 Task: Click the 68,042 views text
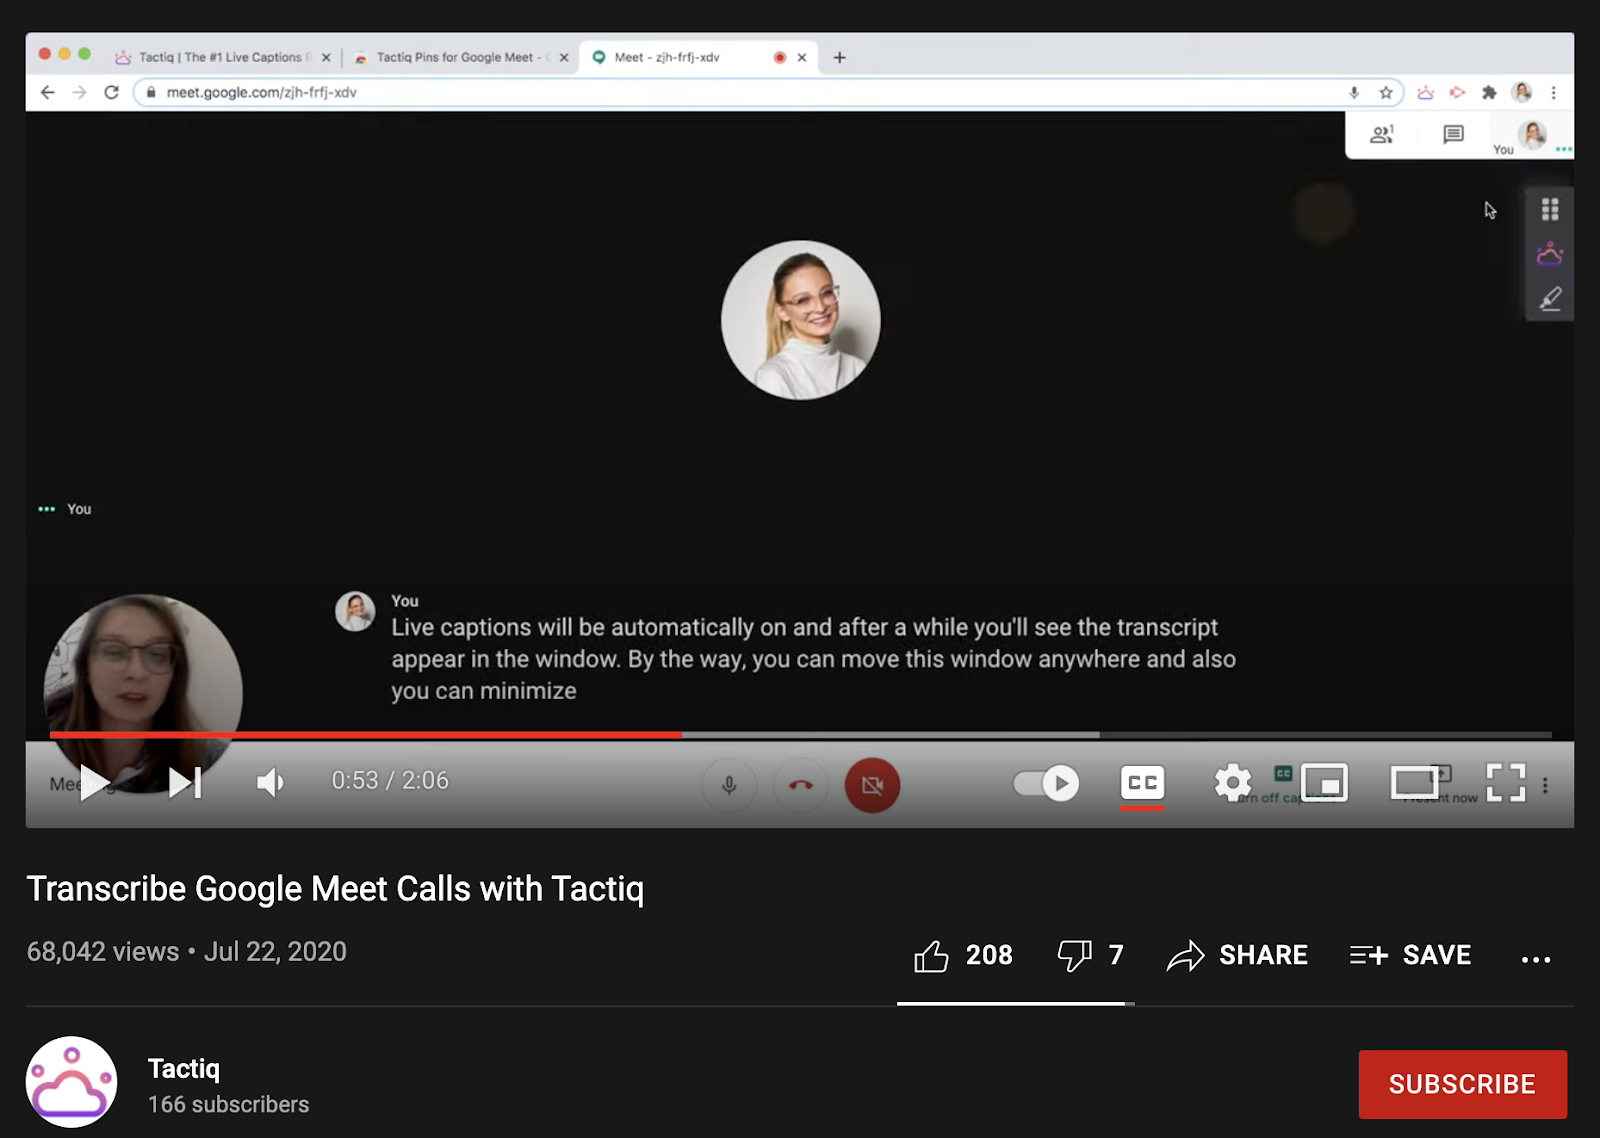click(103, 951)
